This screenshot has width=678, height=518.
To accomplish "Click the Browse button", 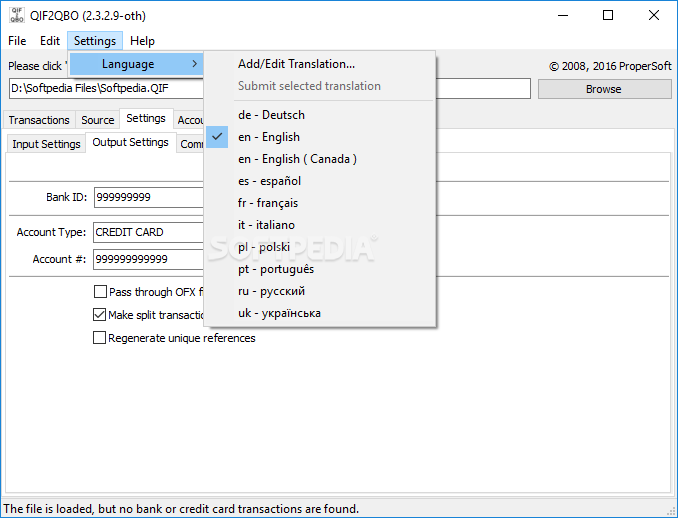I will (x=604, y=89).
